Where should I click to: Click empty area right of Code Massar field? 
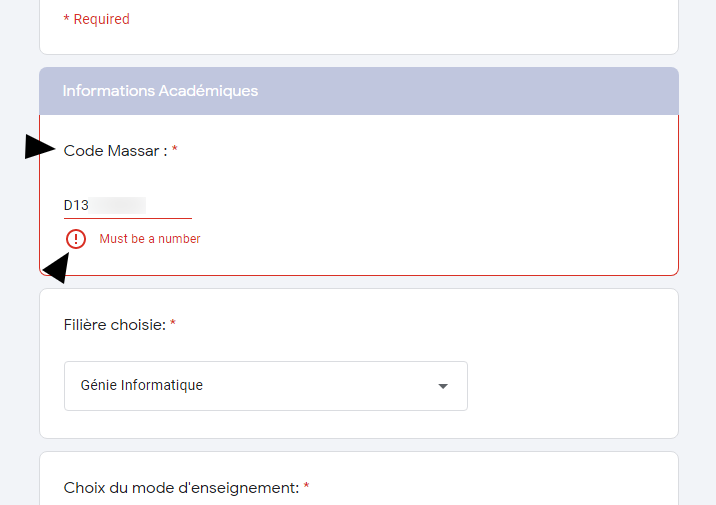click(x=430, y=205)
